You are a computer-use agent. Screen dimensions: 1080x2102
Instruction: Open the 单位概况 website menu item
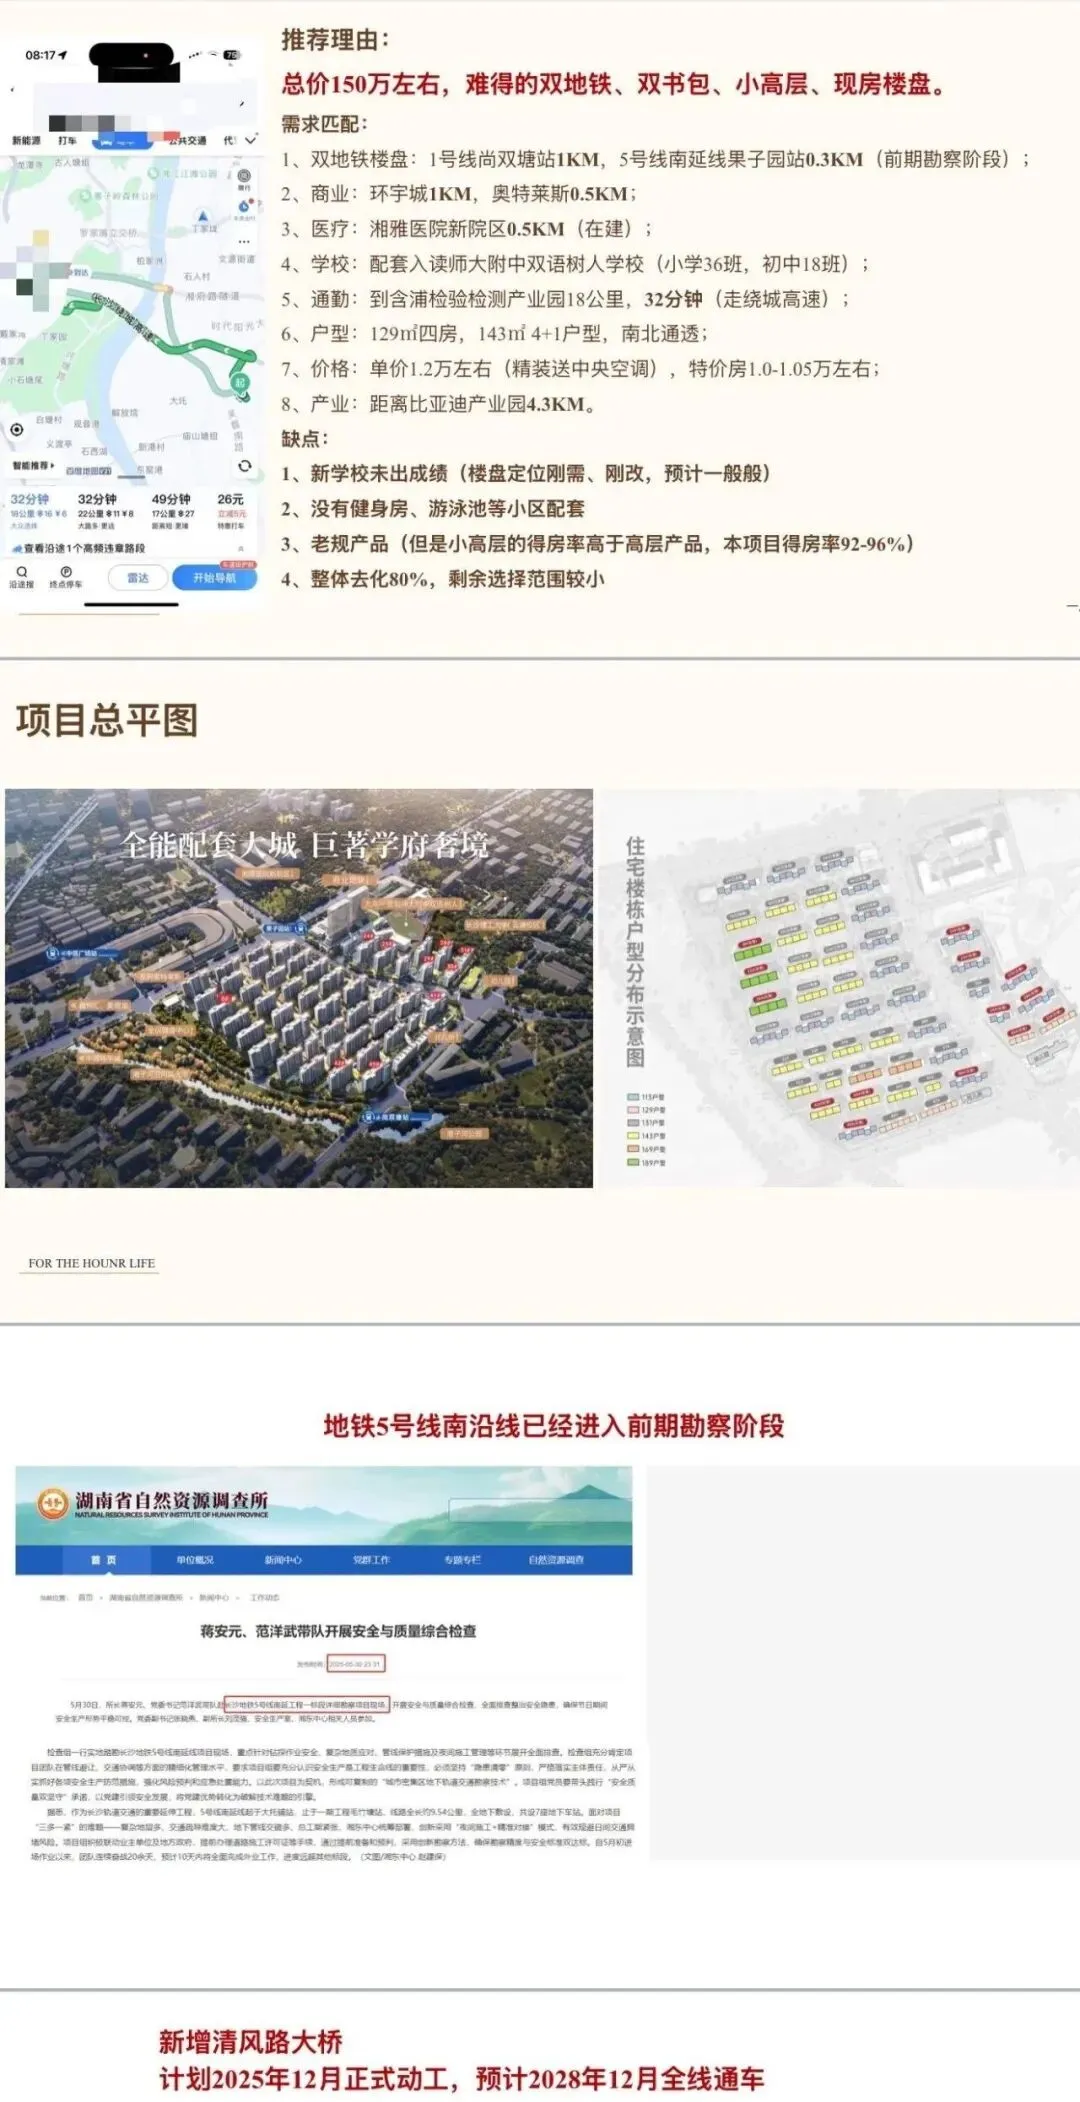tap(195, 1560)
